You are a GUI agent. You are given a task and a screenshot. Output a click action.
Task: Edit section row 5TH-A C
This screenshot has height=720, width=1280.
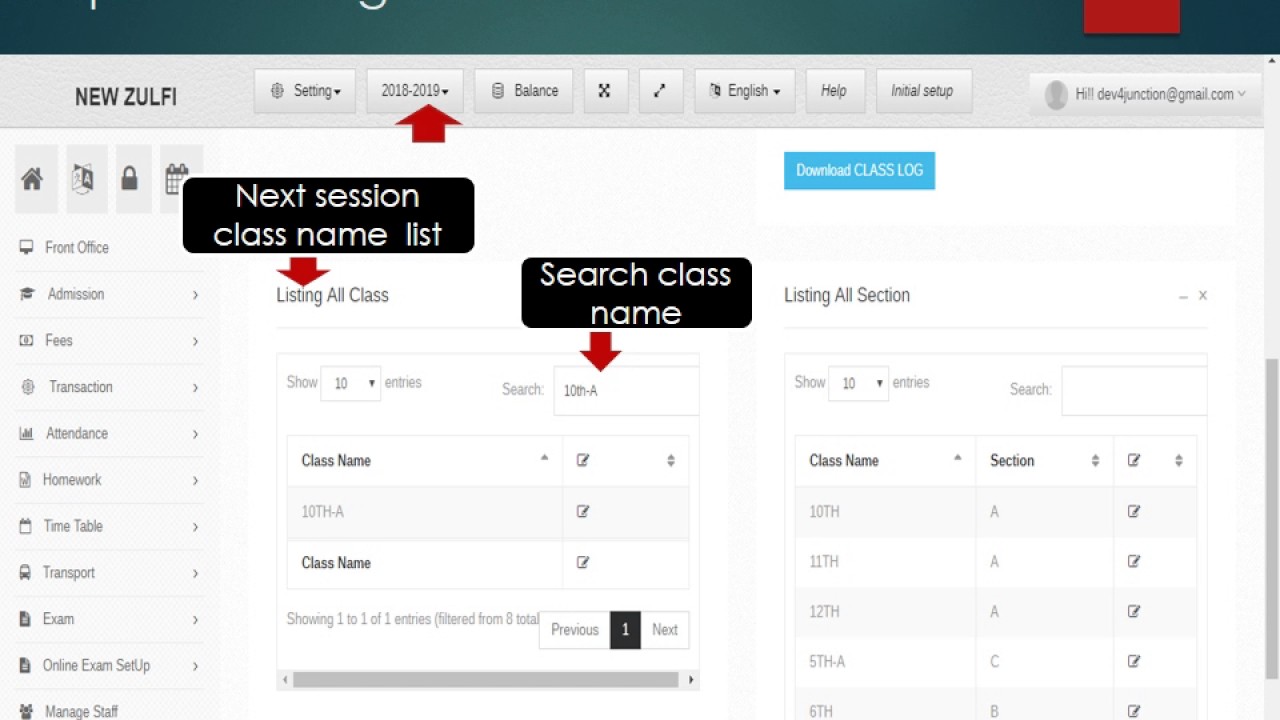[x=1134, y=662]
